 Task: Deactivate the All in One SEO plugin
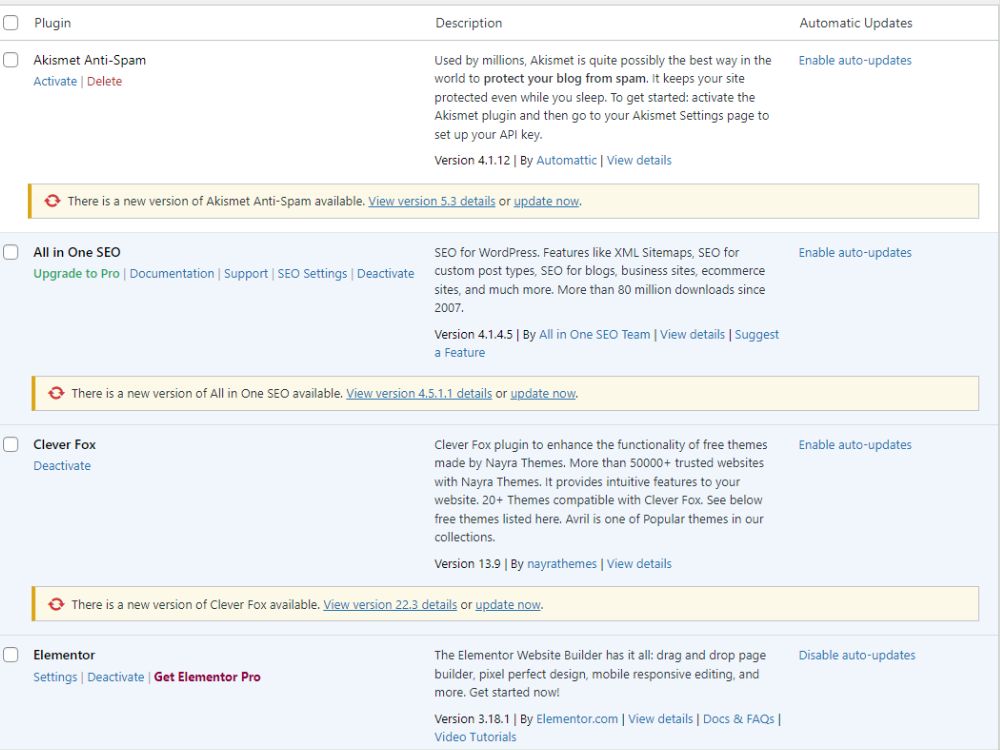click(386, 273)
